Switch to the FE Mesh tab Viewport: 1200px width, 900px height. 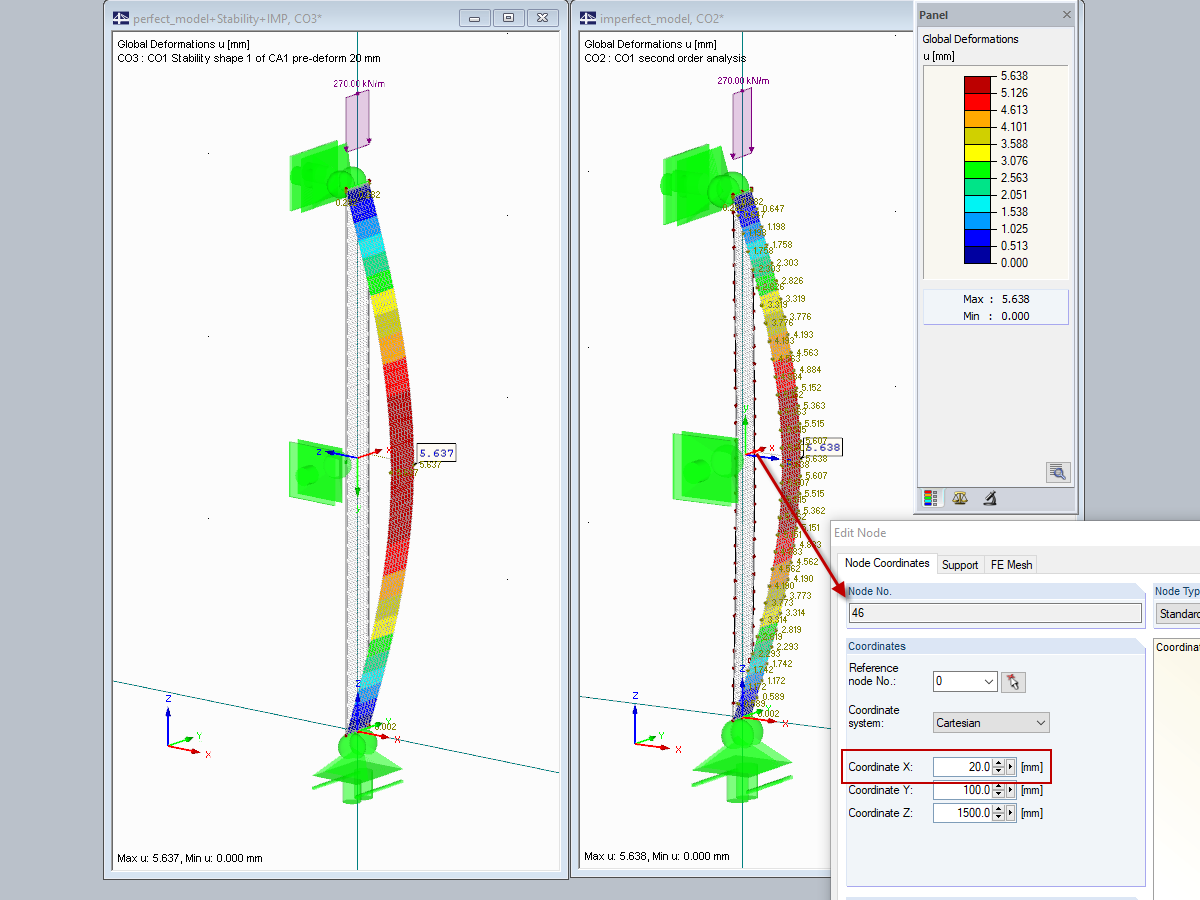pos(1011,565)
